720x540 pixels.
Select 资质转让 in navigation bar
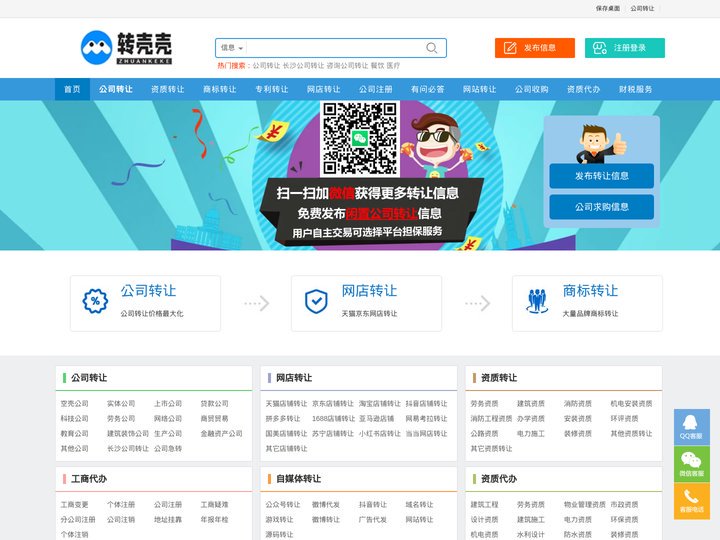(x=168, y=89)
